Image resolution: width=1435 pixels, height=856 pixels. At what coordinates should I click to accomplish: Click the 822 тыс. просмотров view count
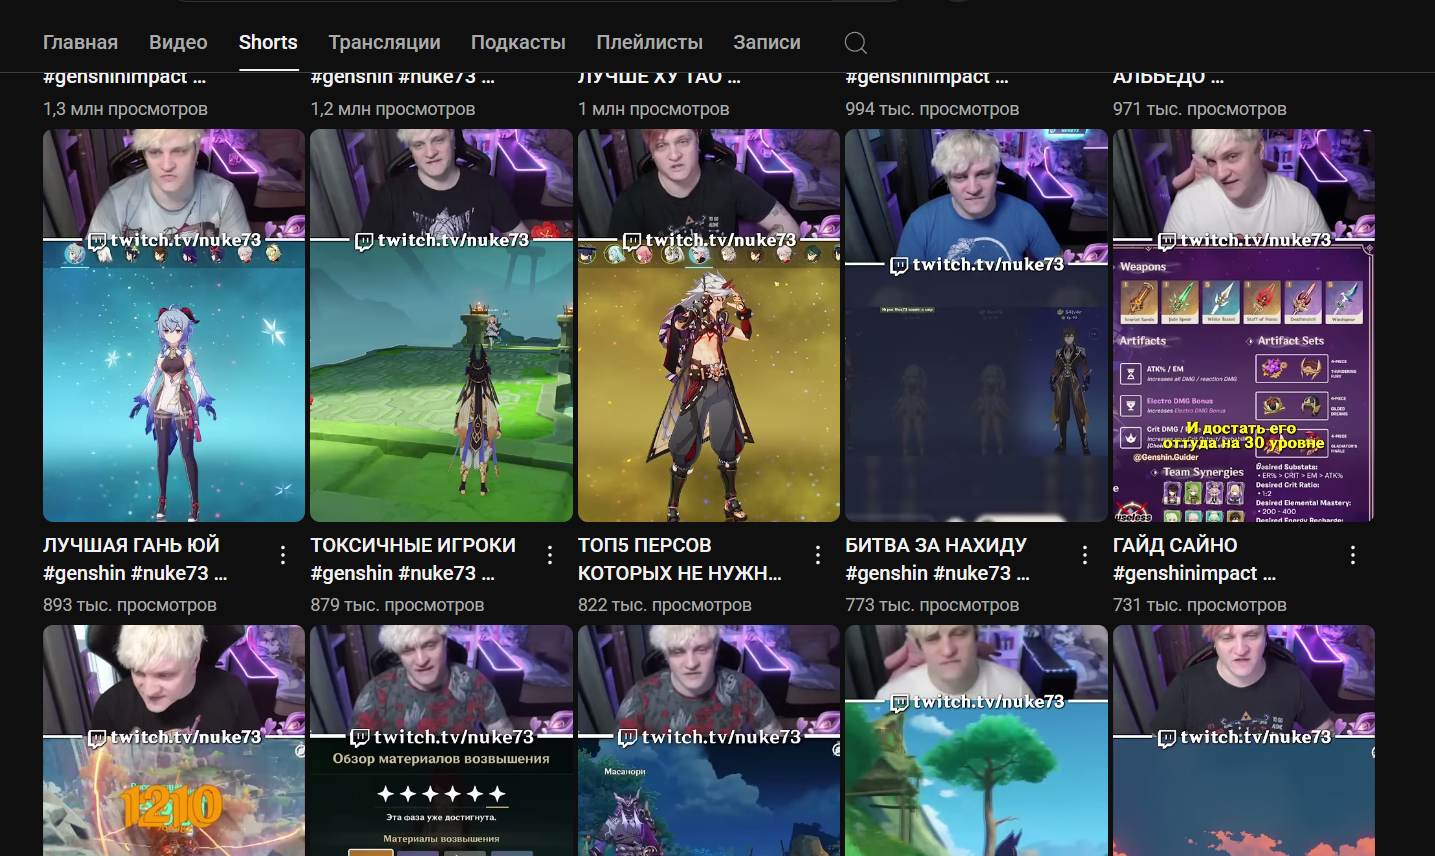pyautogui.click(x=665, y=605)
